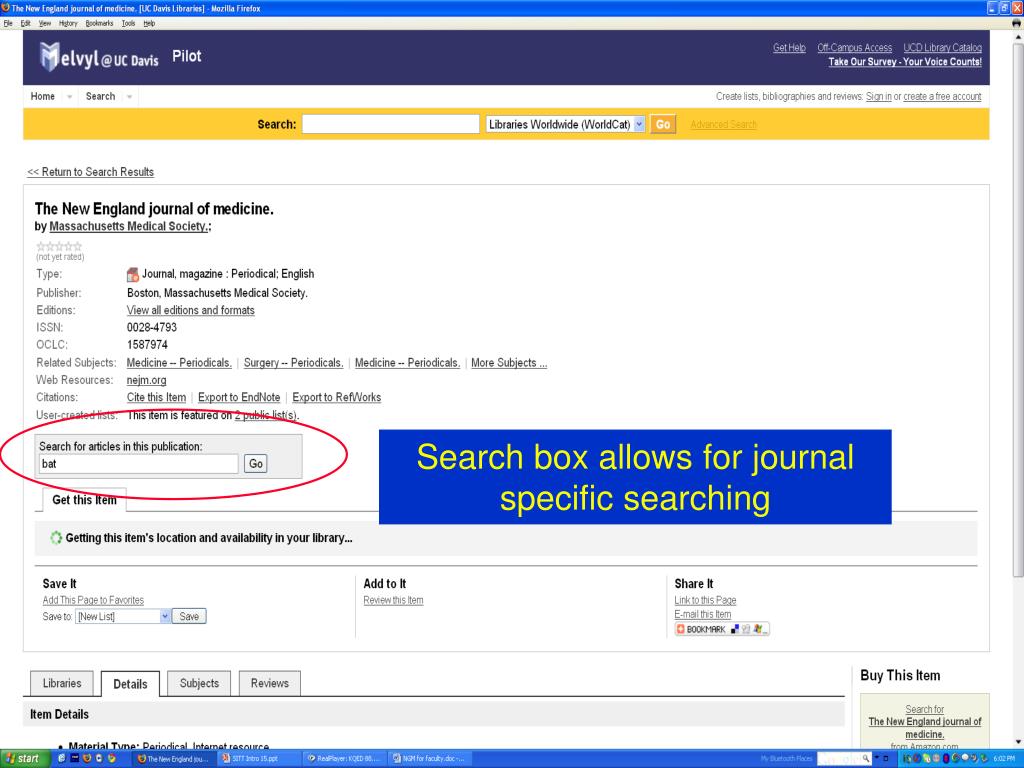Click the BOOKMARK share button icon

point(722,629)
